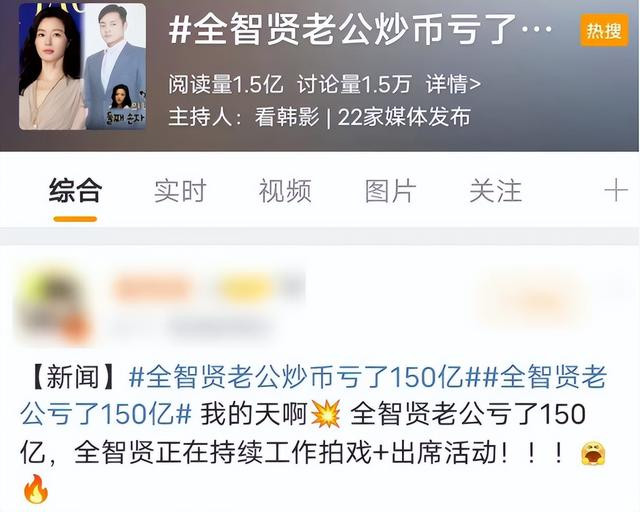Tap the fire emoji at post end
This screenshot has height=512, width=640.
pos(36,489)
